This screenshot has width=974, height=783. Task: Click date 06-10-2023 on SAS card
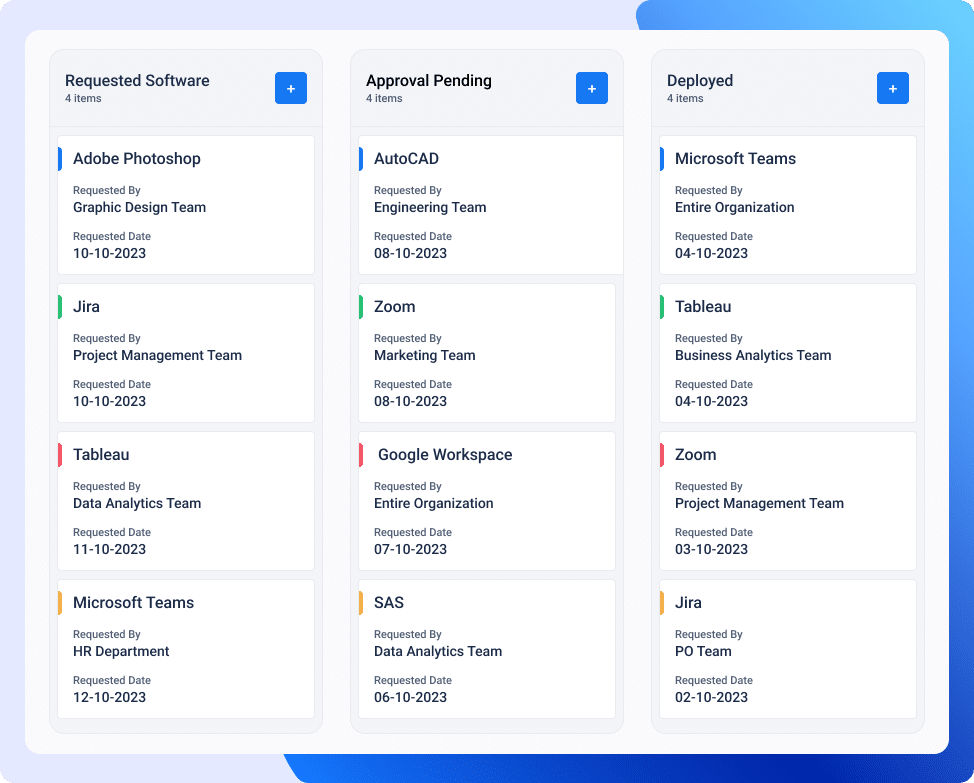tap(411, 697)
